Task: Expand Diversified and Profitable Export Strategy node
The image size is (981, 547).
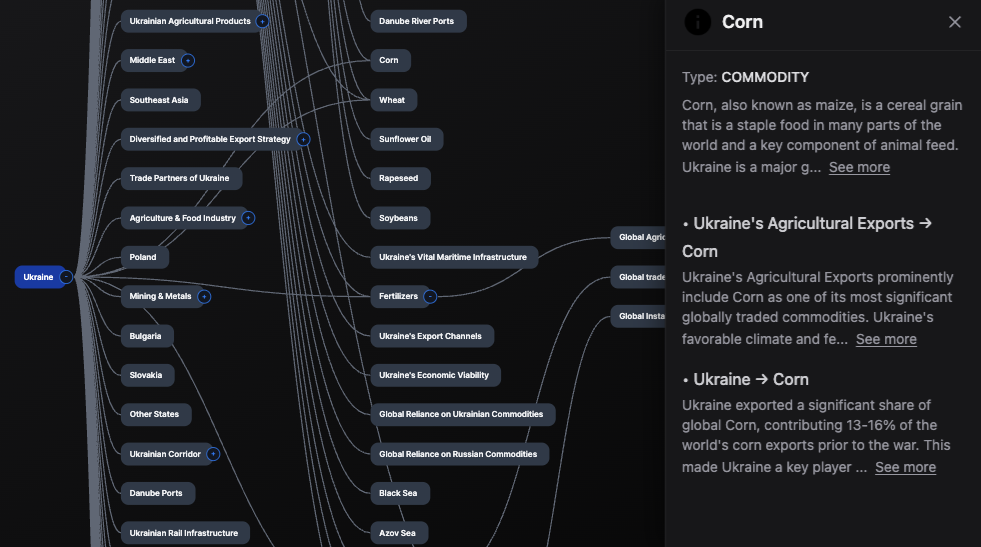Action: point(303,139)
